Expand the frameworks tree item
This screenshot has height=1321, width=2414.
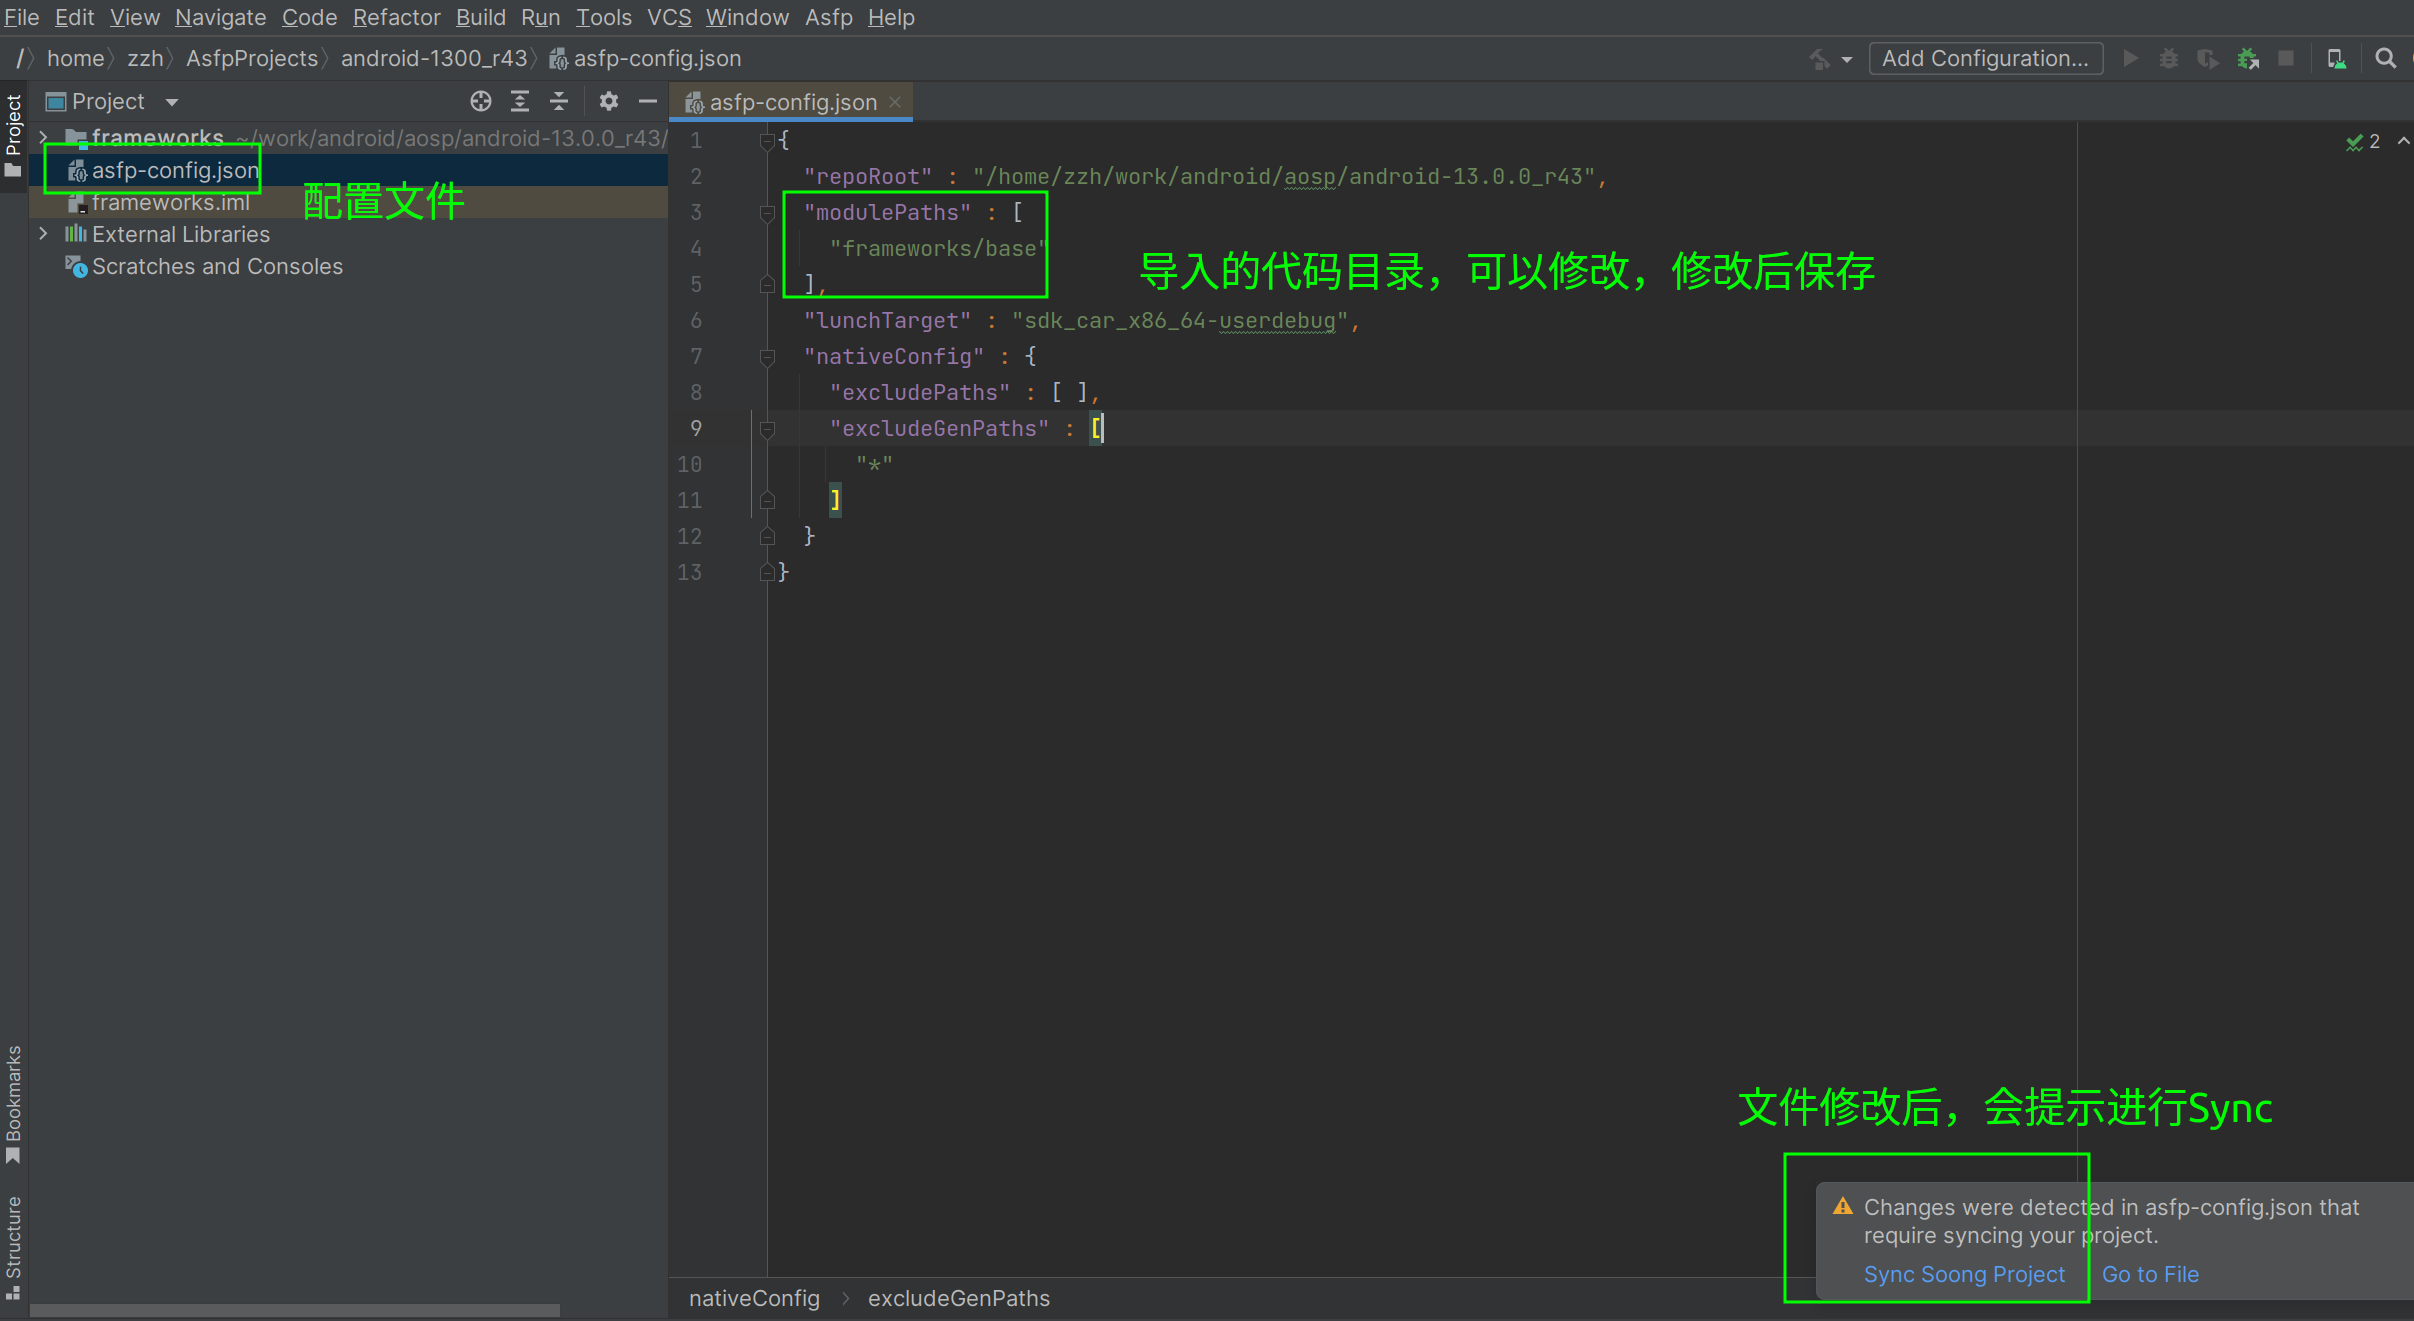(43, 137)
